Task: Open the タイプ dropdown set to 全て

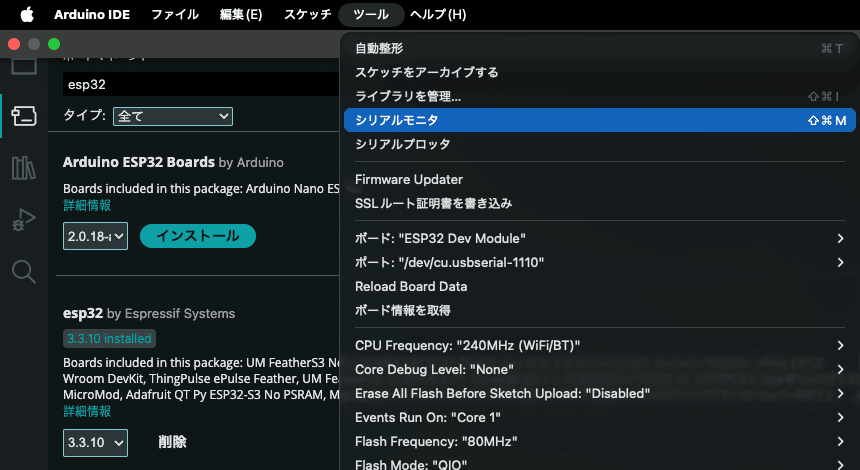Action: 173,116
